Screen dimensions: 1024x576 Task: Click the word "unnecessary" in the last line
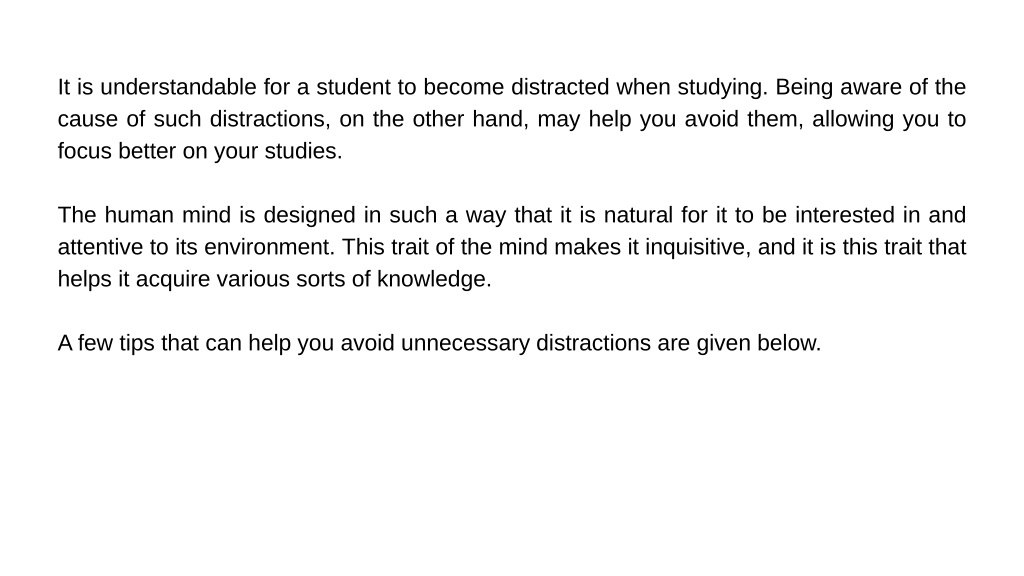tap(465, 344)
